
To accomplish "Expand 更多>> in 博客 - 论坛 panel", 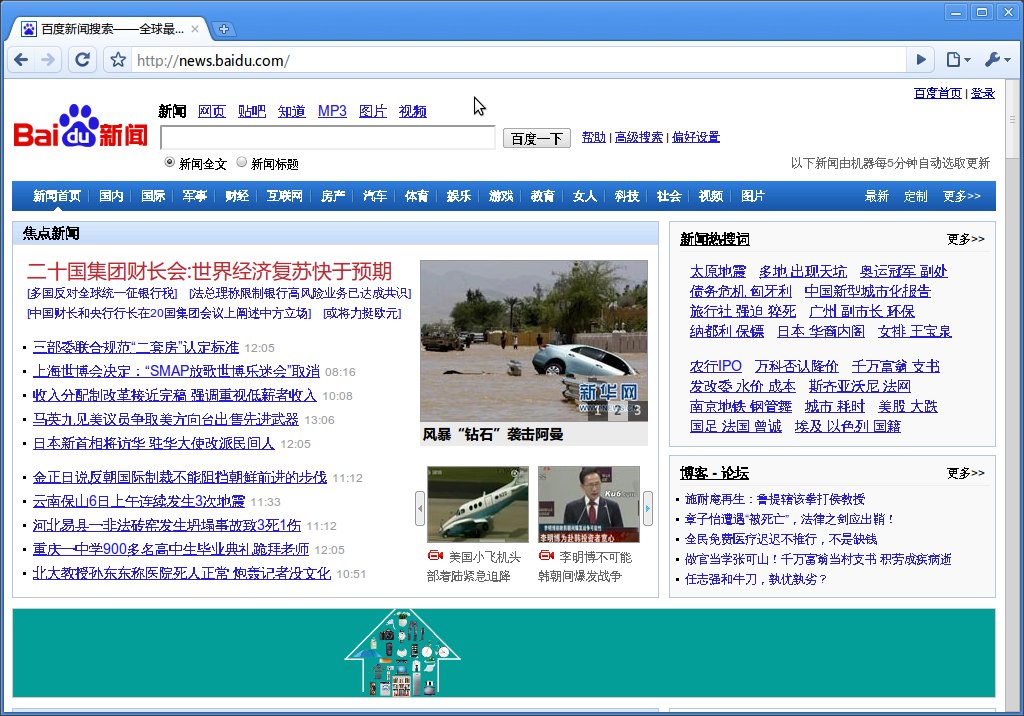I will point(966,473).
